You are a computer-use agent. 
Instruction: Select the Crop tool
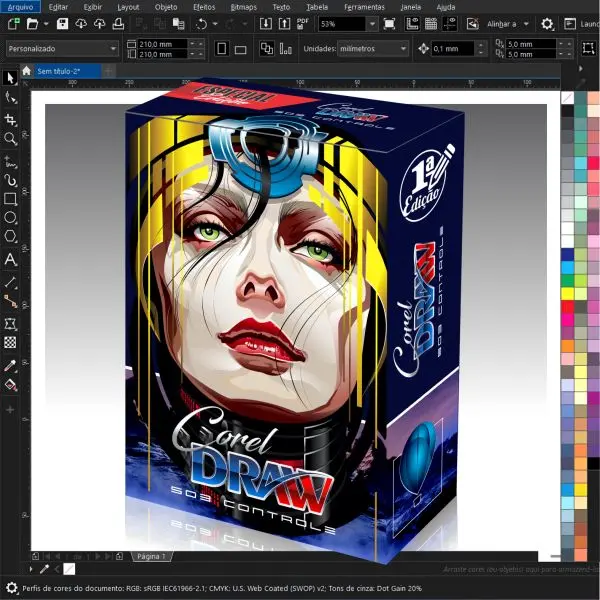(x=10, y=119)
